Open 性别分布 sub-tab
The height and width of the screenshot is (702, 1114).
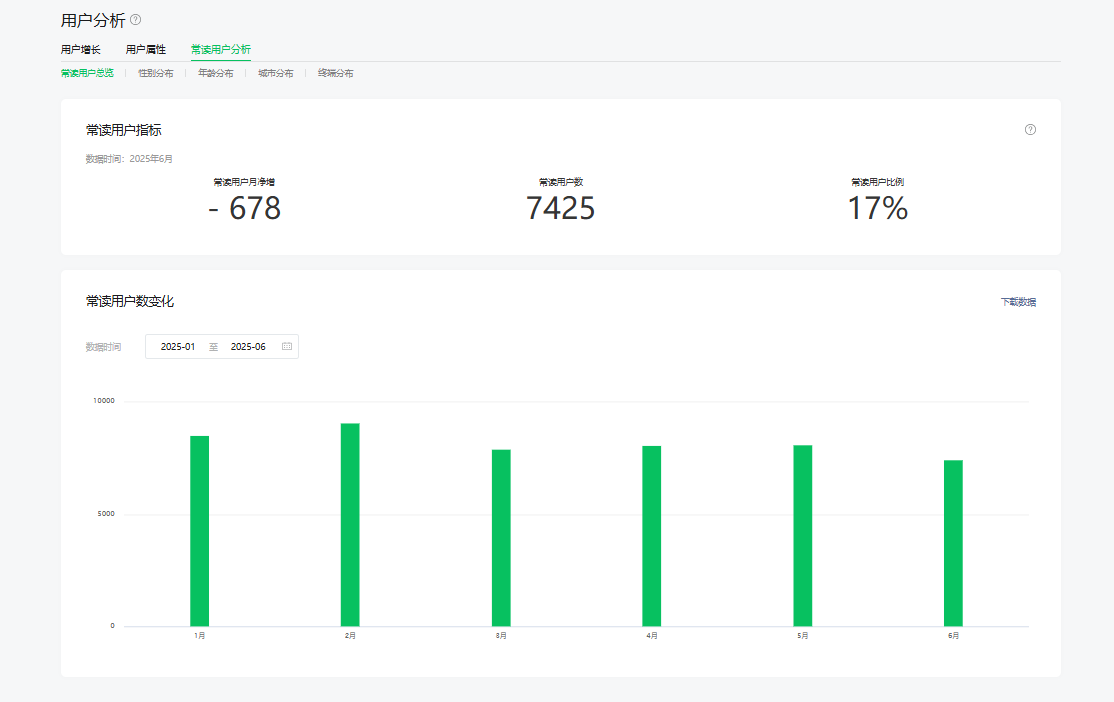point(156,73)
